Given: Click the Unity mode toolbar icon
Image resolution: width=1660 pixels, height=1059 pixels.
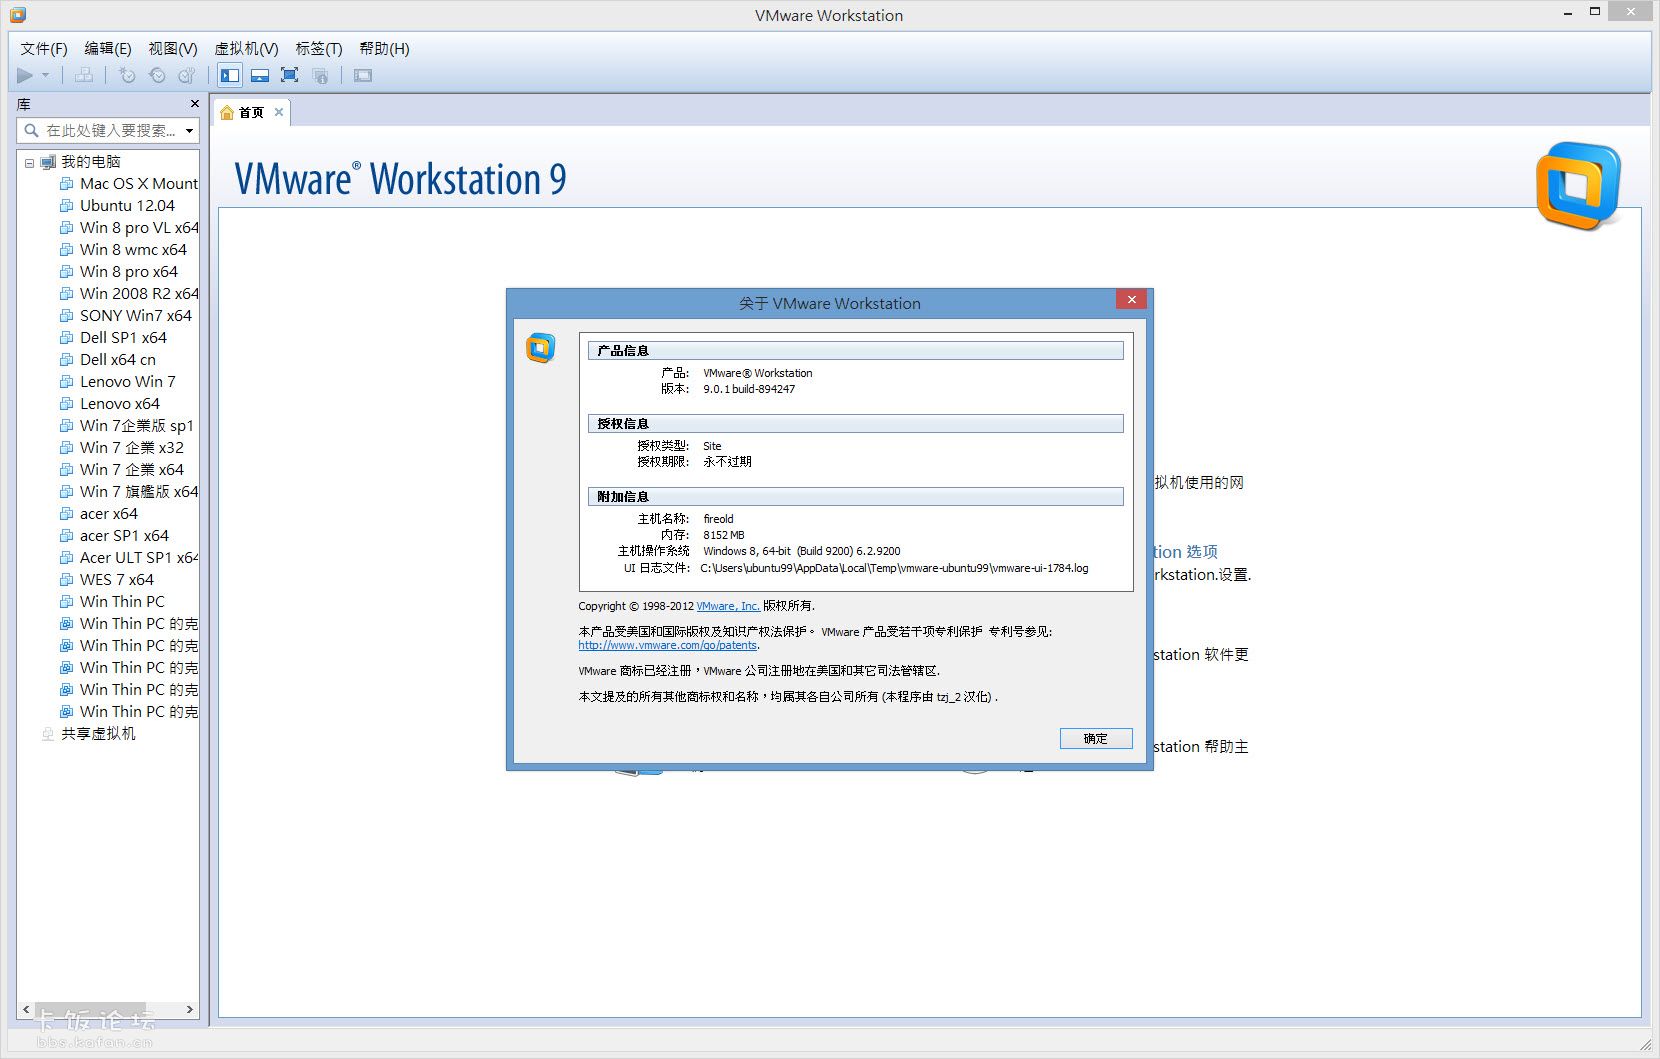Looking at the screenshot, I should (x=320, y=75).
